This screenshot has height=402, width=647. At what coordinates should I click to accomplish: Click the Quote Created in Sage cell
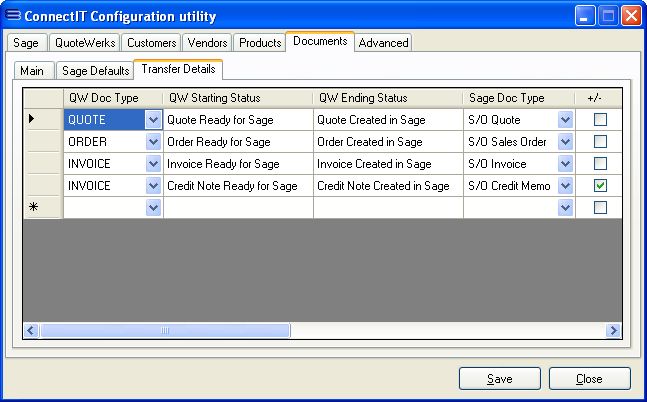click(388, 120)
